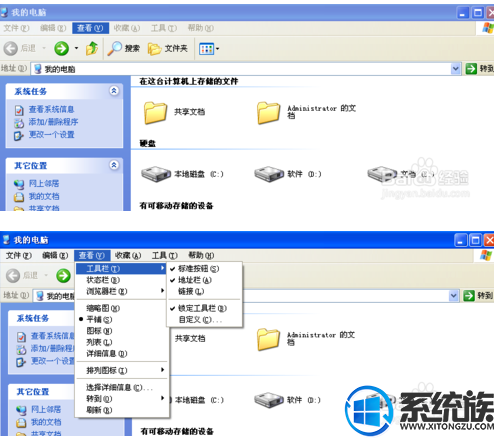
Task: Click the 搜索 magnifier icon in upper window
Action: pos(115,49)
